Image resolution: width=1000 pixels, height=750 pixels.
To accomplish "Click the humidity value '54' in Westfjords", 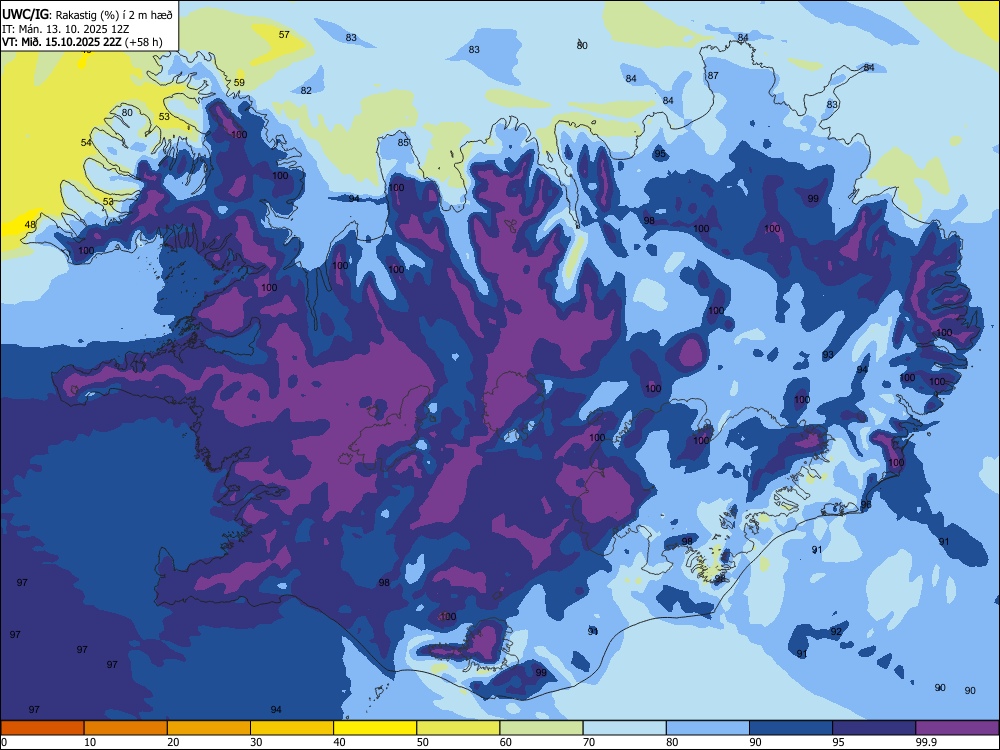I will click(x=86, y=142).
